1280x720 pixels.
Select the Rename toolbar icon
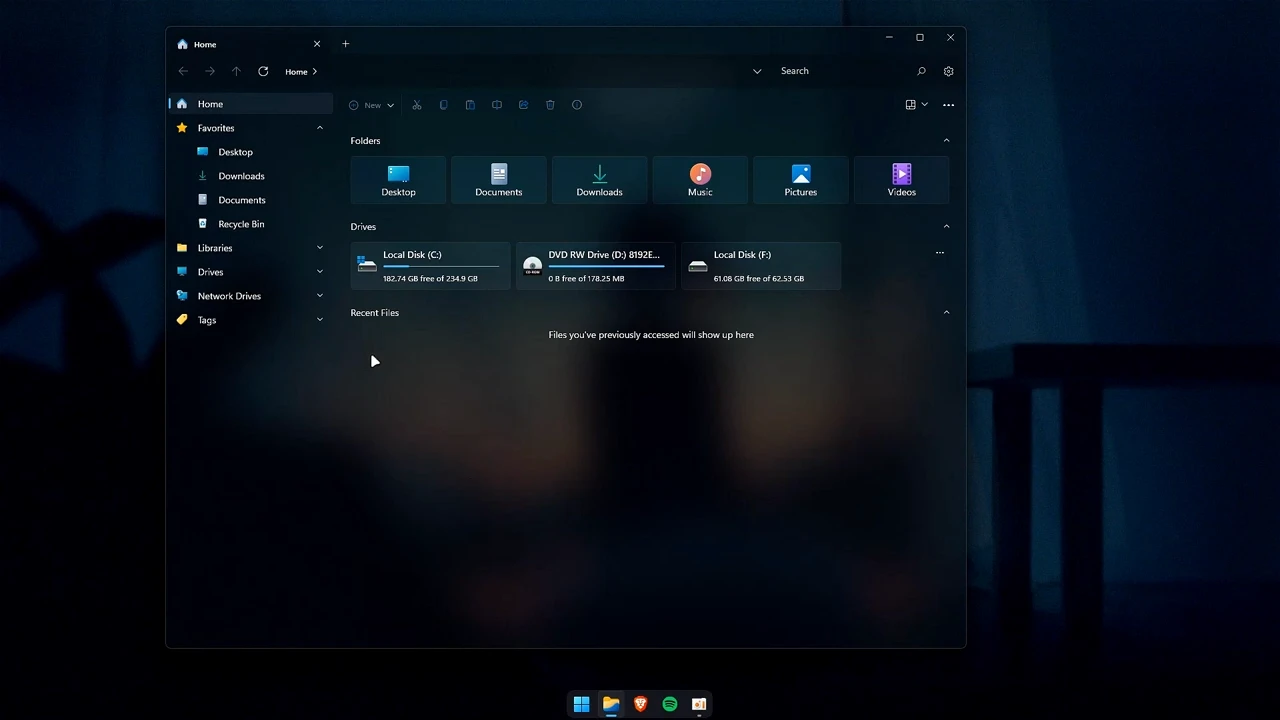(497, 104)
